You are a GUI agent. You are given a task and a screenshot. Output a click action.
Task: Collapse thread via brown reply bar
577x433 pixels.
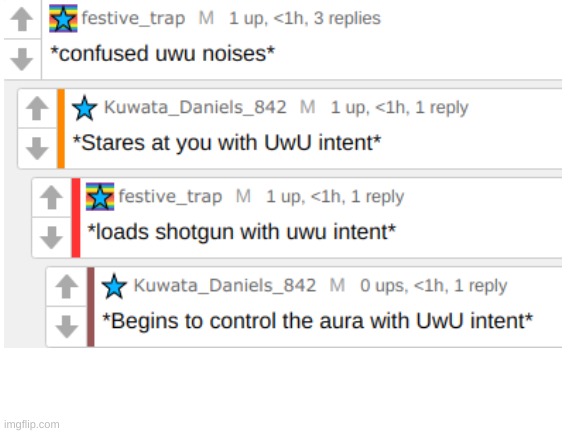(91, 307)
